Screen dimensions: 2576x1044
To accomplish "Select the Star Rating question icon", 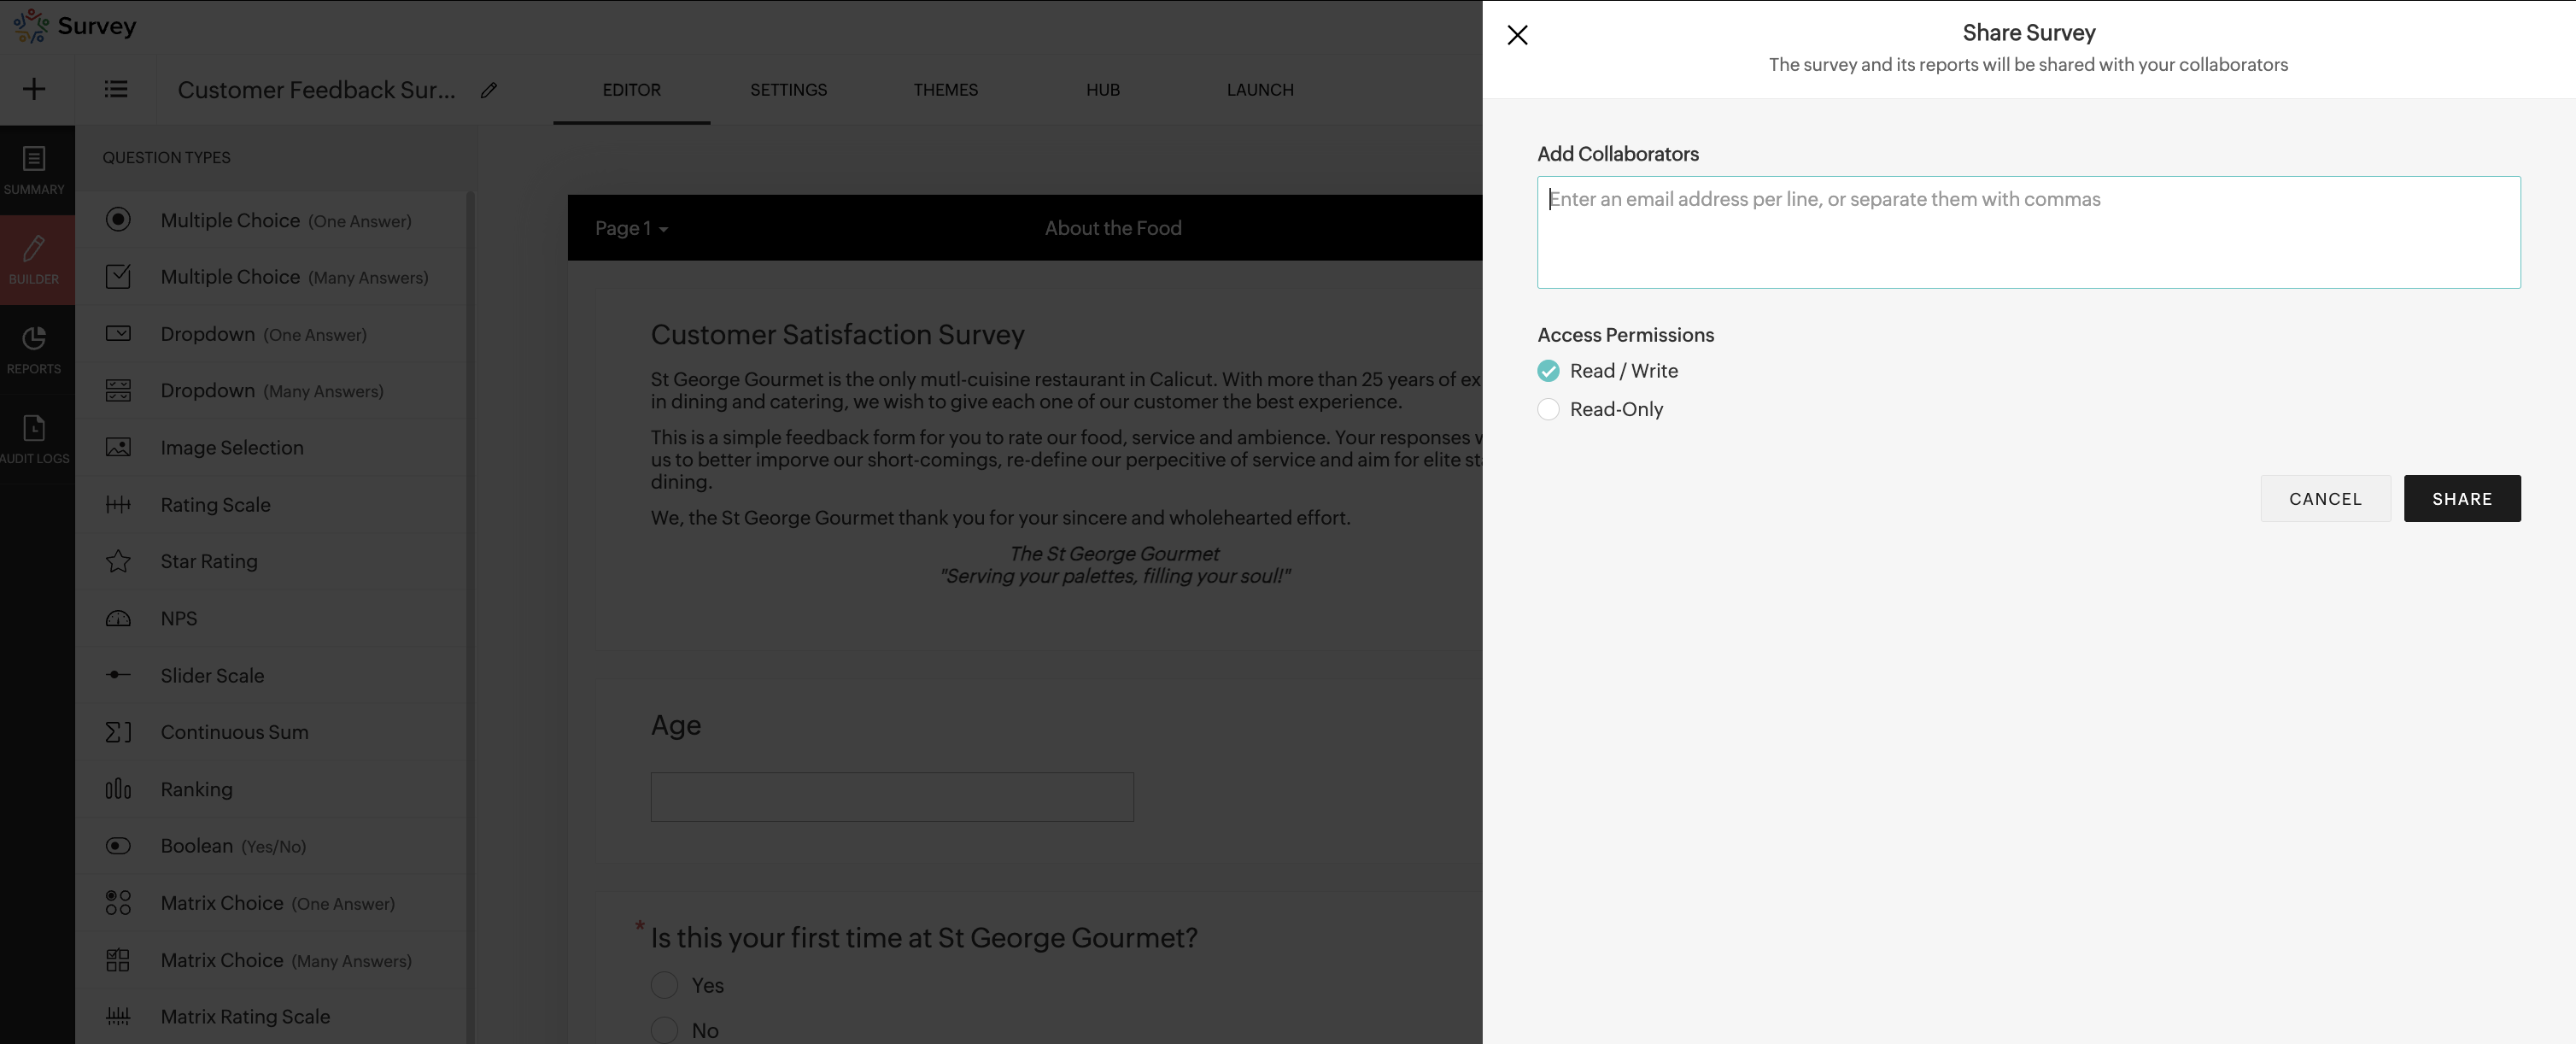I will (x=118, y=561).
